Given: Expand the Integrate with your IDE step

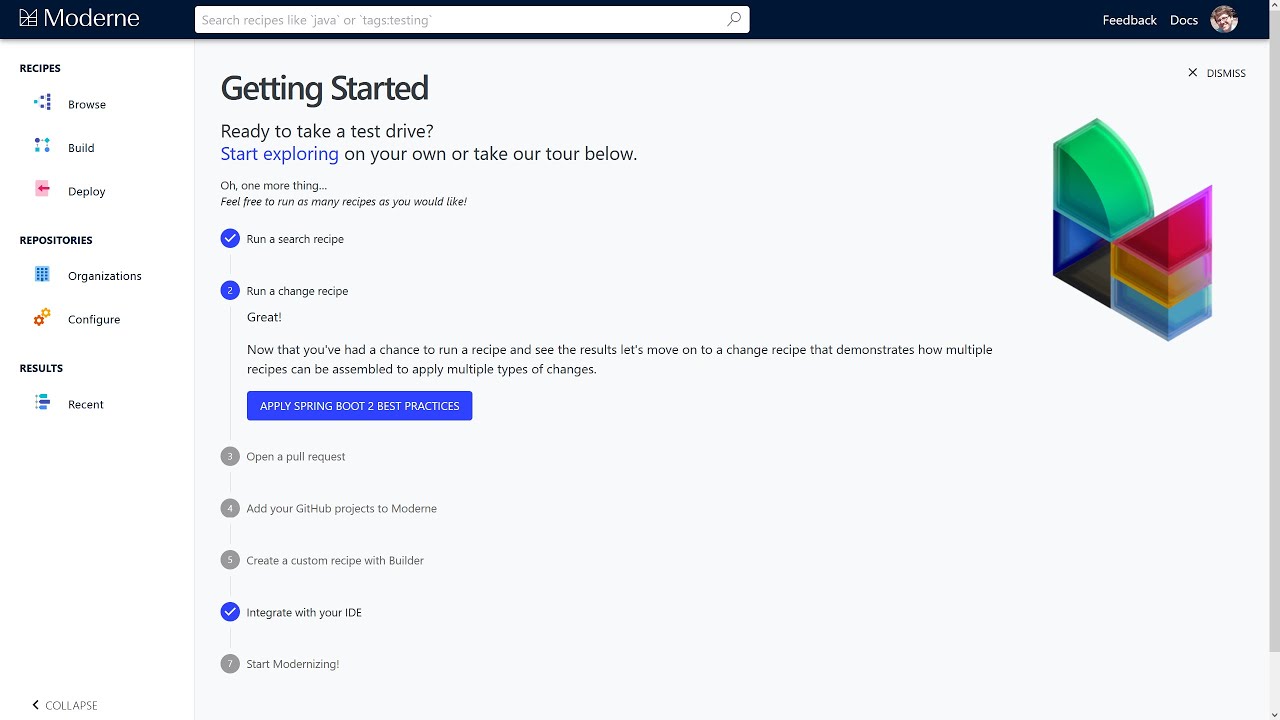Looking at the screenshot, I should pyautogui.click(x=304, y=613).
